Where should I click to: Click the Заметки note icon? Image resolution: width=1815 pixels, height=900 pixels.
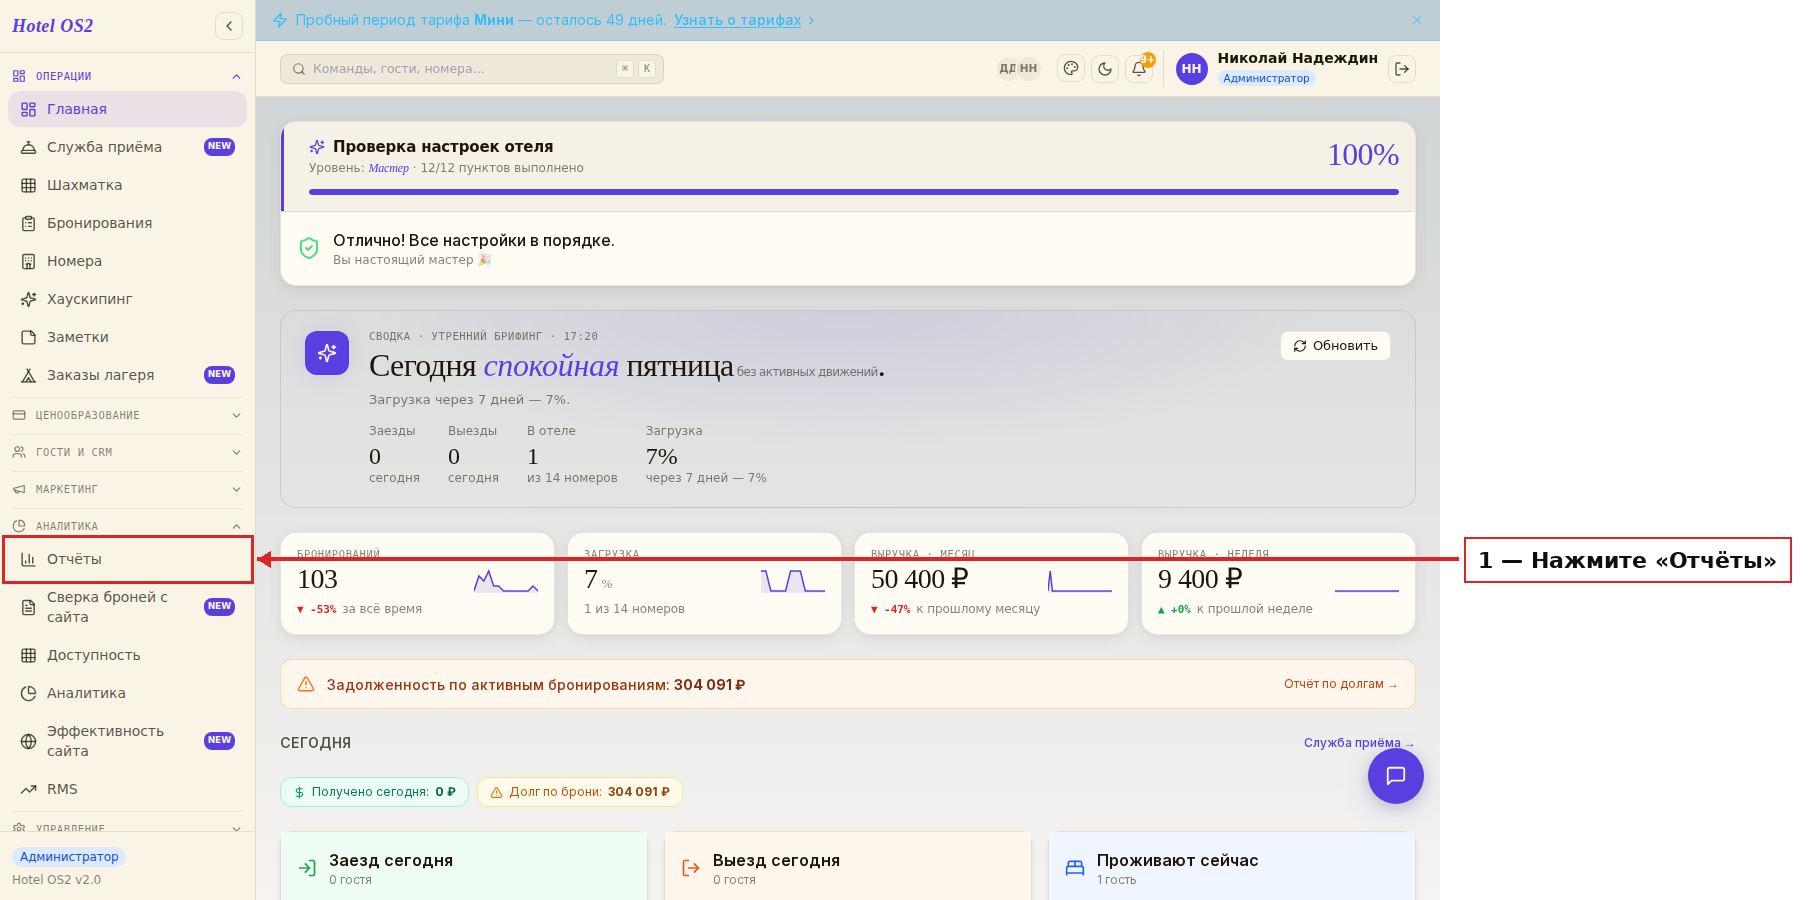(29, 337)
